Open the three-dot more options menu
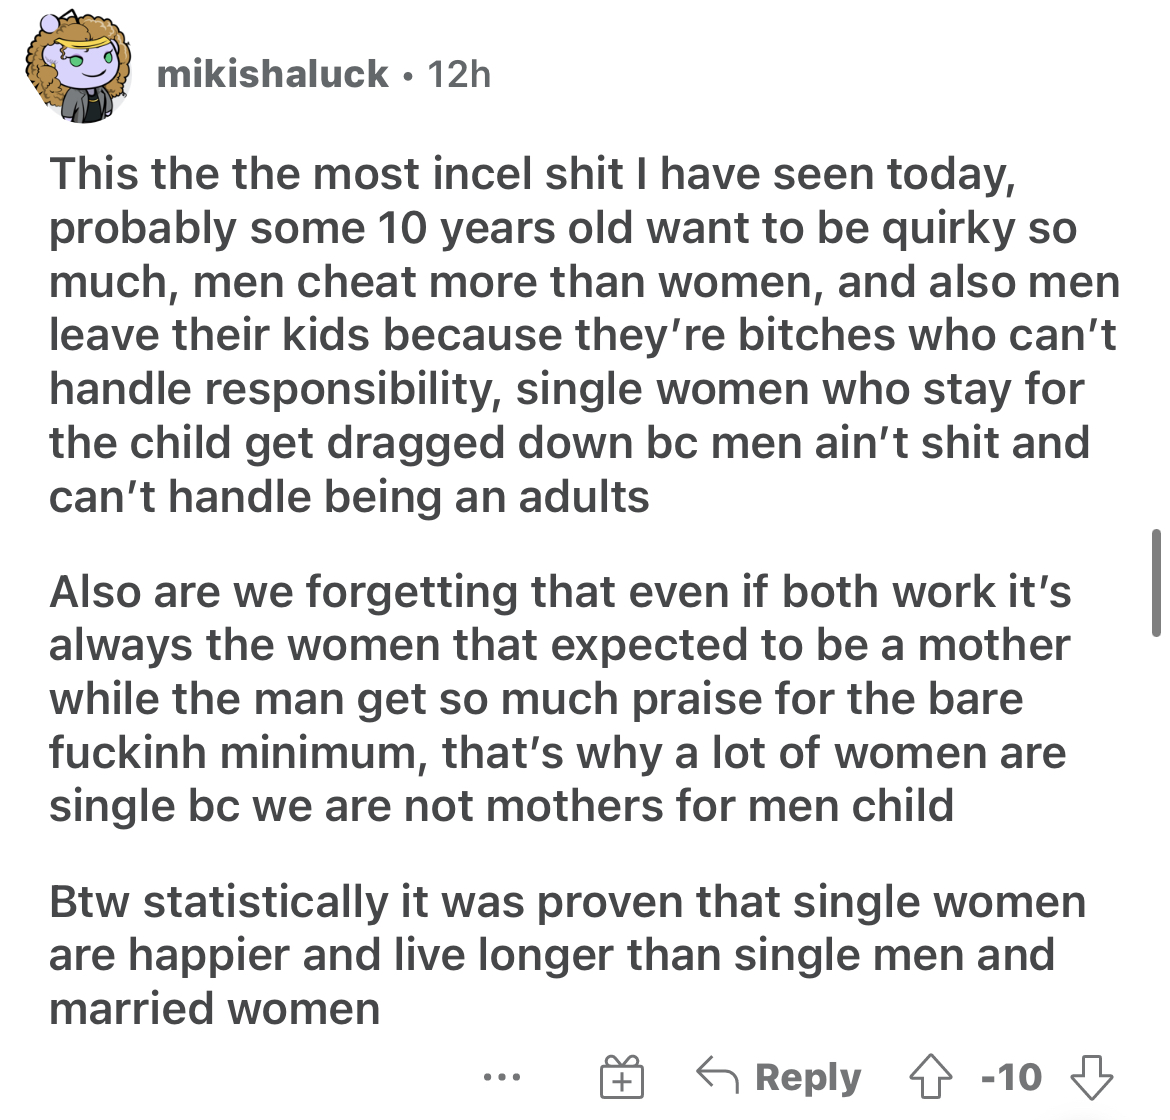1170x1120 pixels. pyautogui.click(x=502, y=1077)
